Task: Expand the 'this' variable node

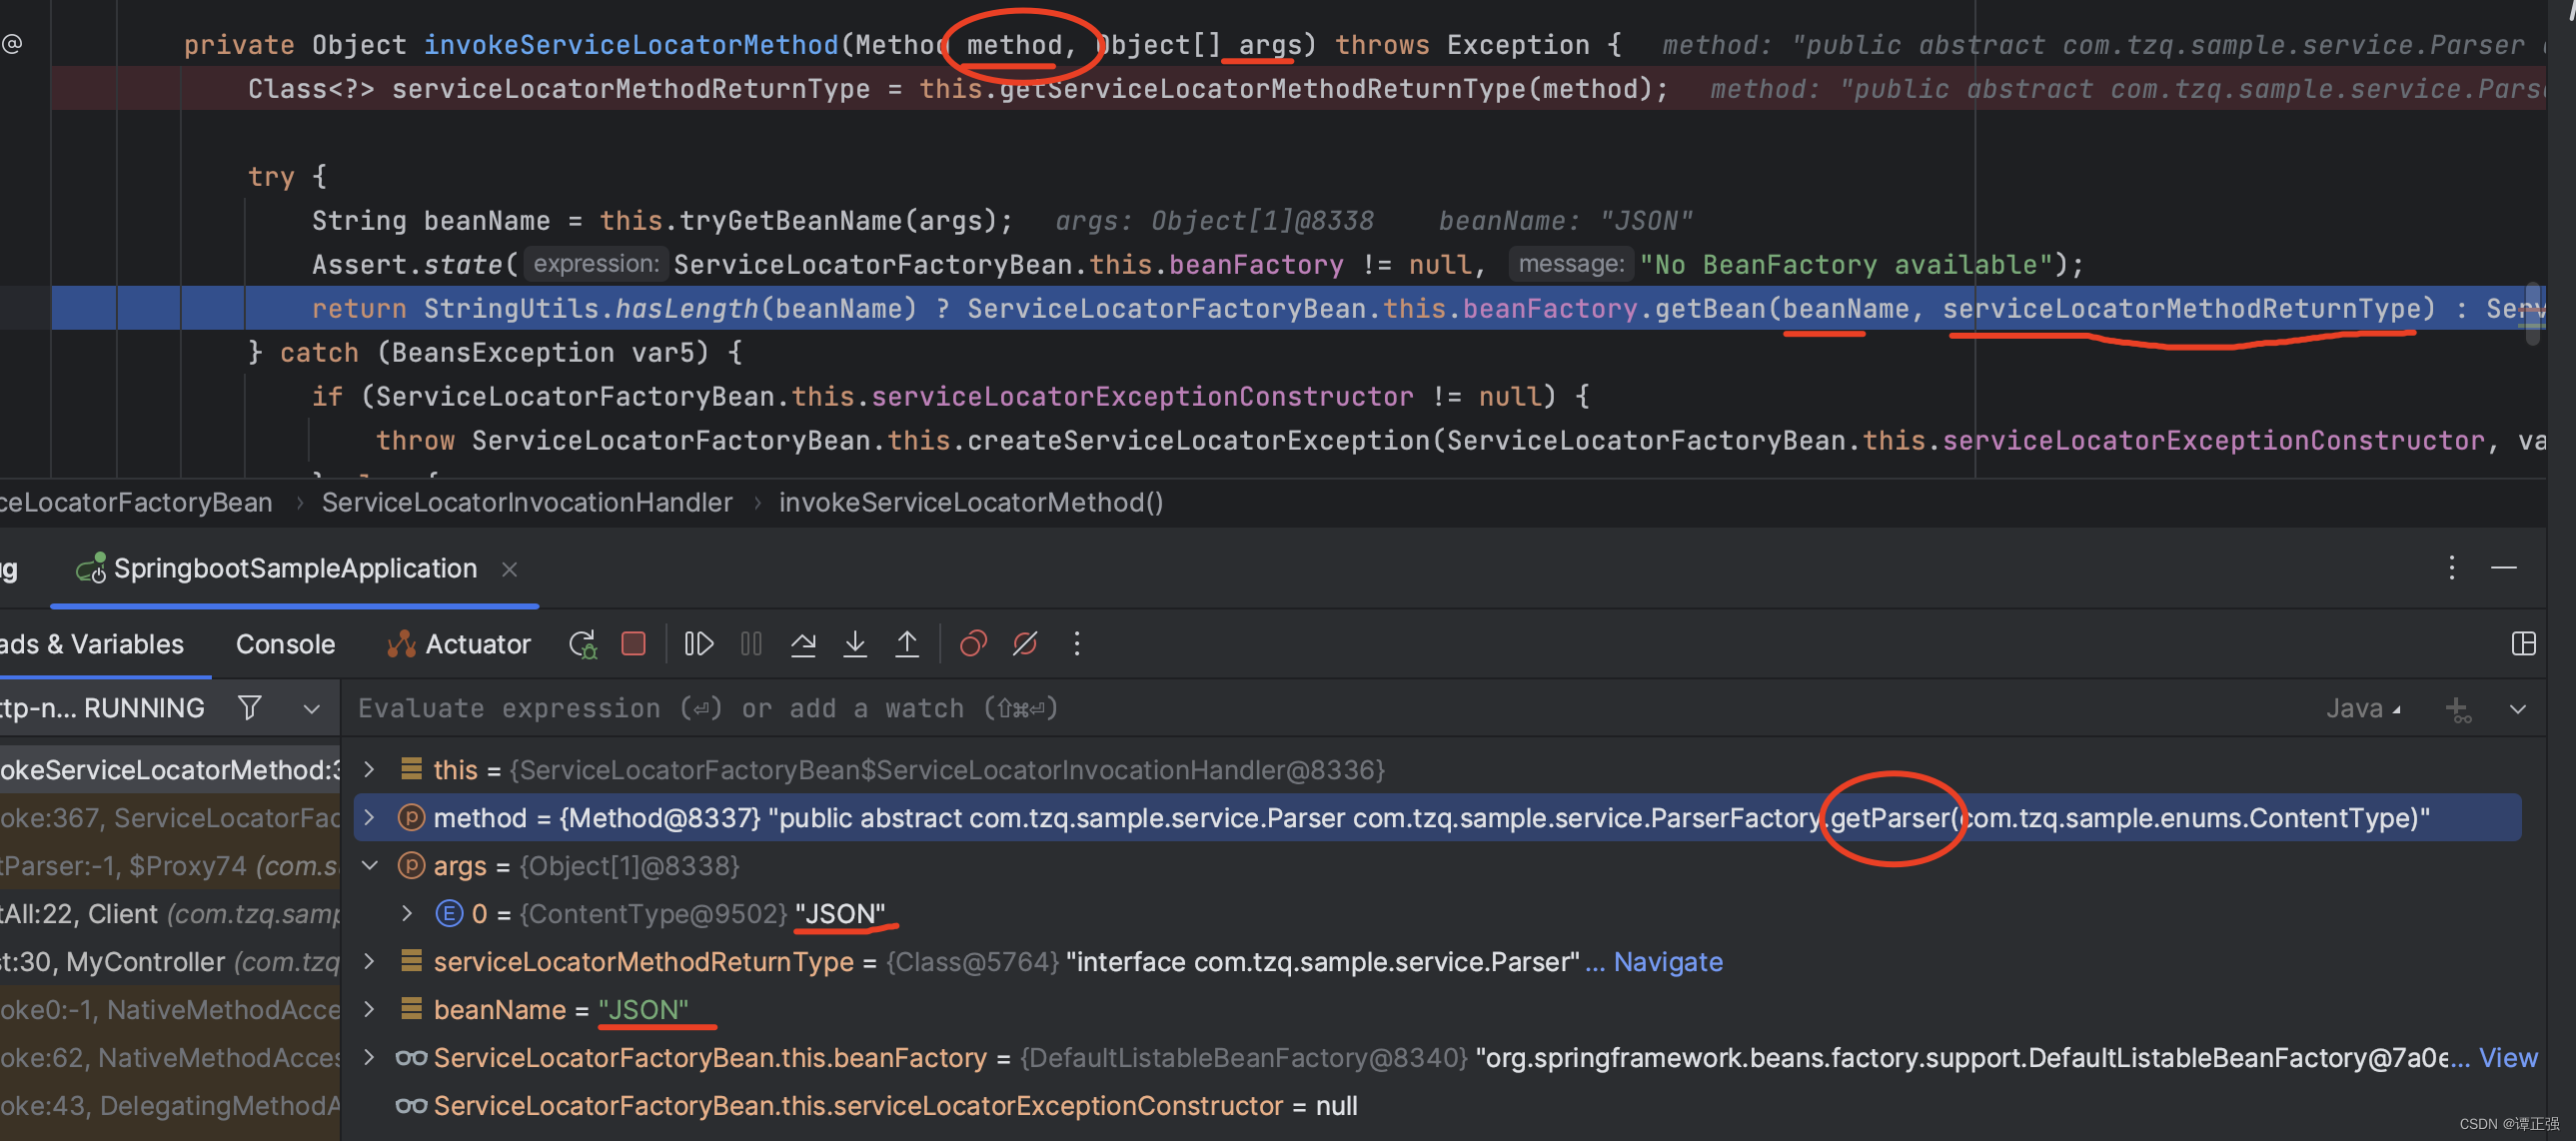Action: coord(369,769)
